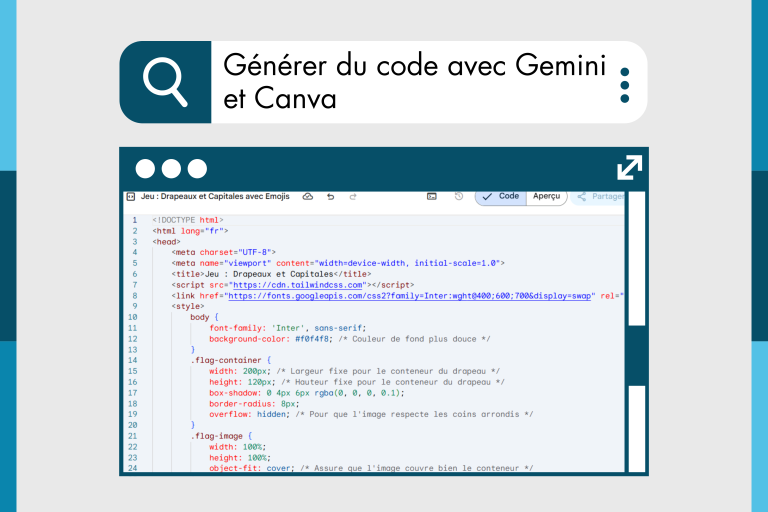Click the '<head>' tag on line 3
Image resolution: width=768 pixels, height=512 pixels.
pyautogui.click(x=166, y=242)
